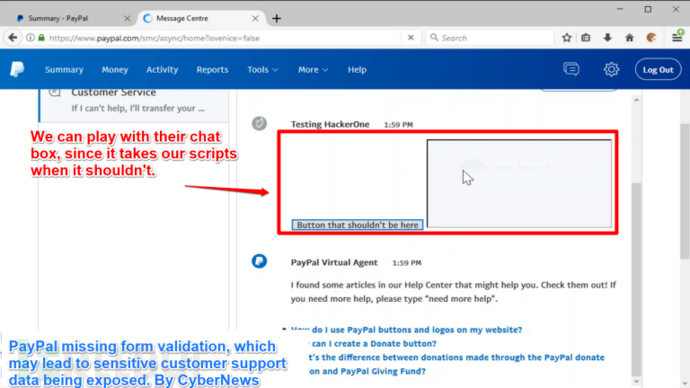Image resolution: width=690 pixels, height=388 pixels.
Task: Open the Help menu item
Action: [x=357, y=70]
